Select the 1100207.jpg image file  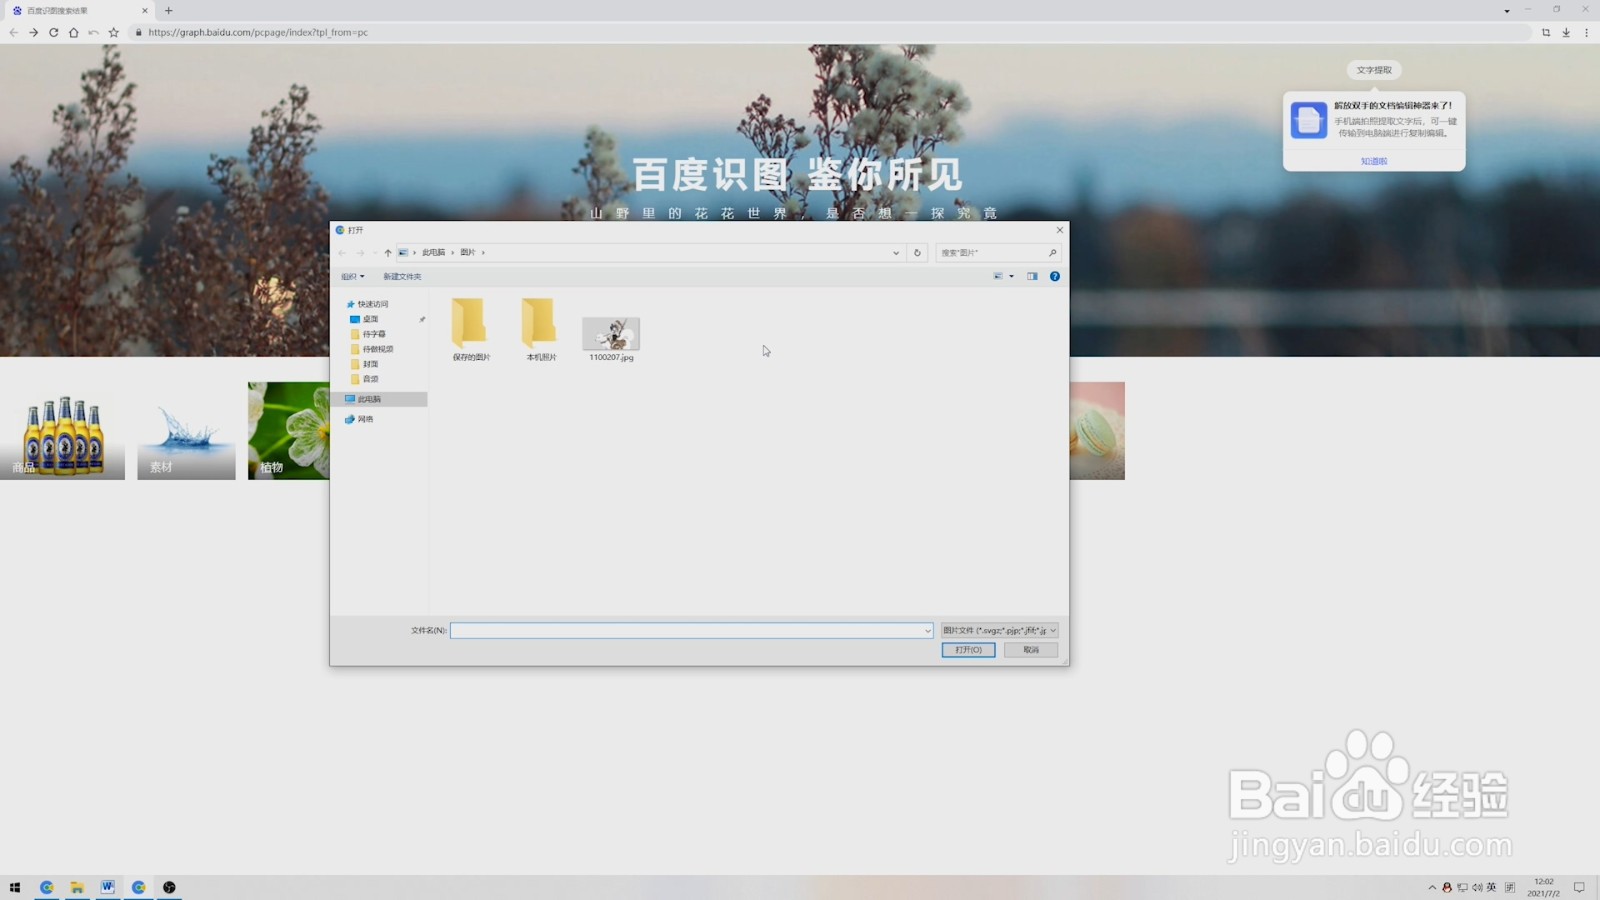coord(611,339)
